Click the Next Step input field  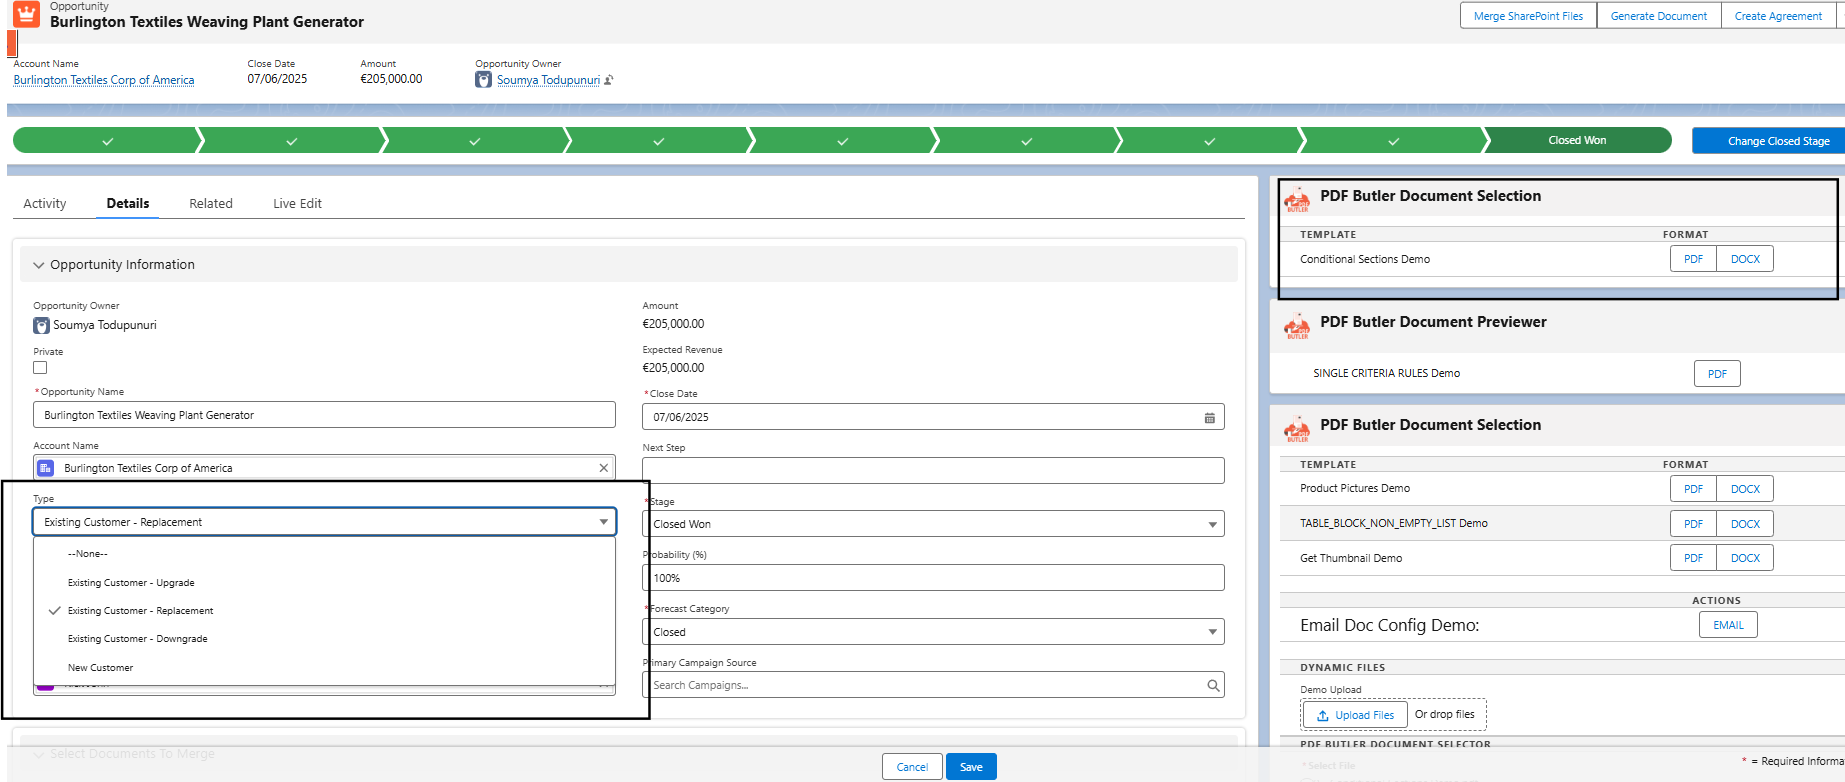[x=933, y=471]
